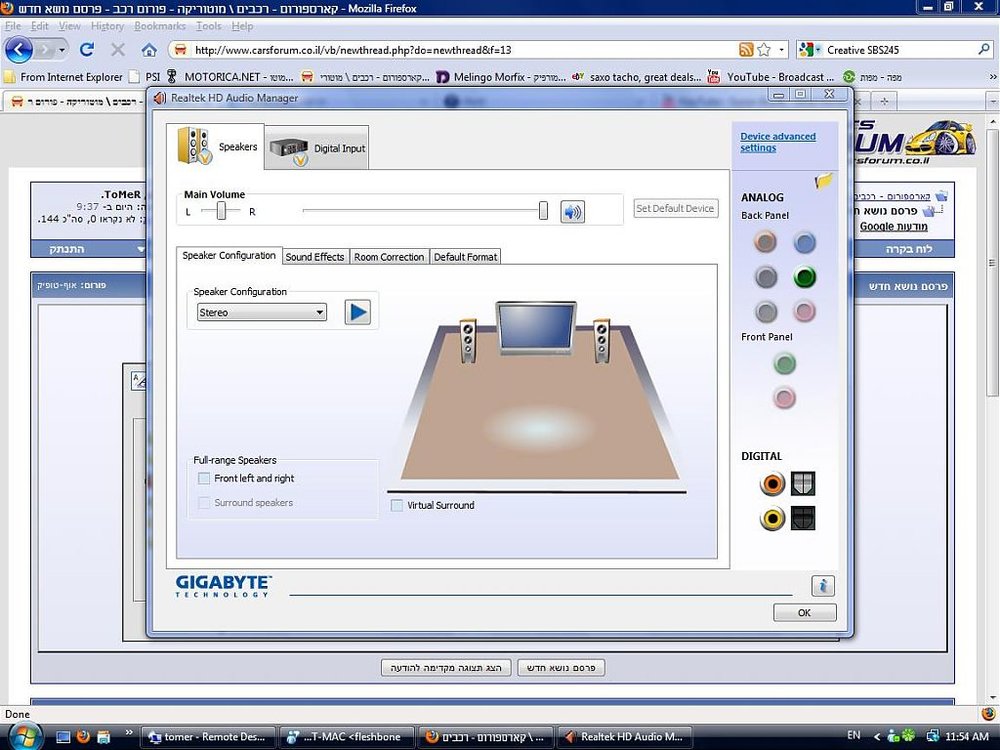Open the Firefox Bookmarks menu
The height and width of the screenshot is (750, 1000).
point(159,26)
